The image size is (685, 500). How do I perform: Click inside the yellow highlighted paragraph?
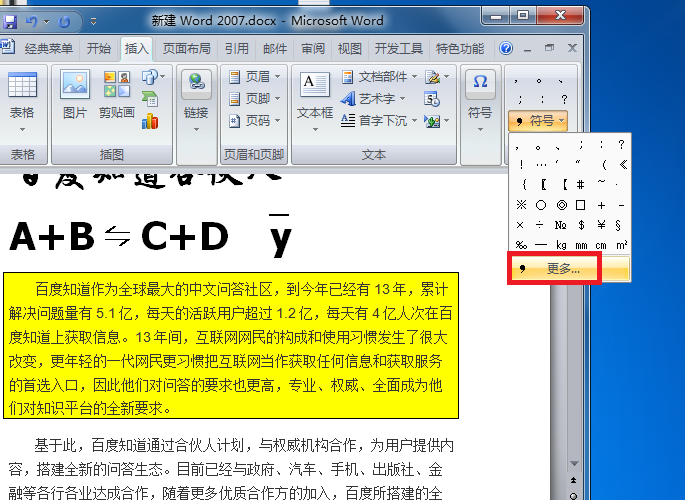coord(231,345)
